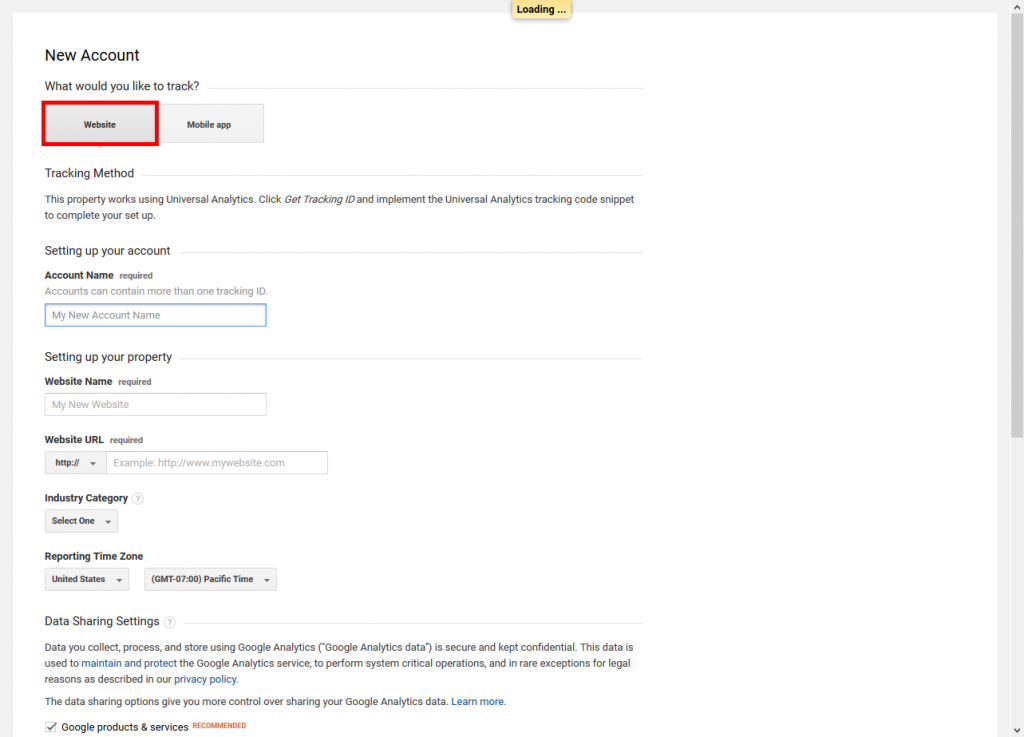This screenshot has height=737, width=1024.
Task: Open the http:// protocol dropdown
Action: 74,462
